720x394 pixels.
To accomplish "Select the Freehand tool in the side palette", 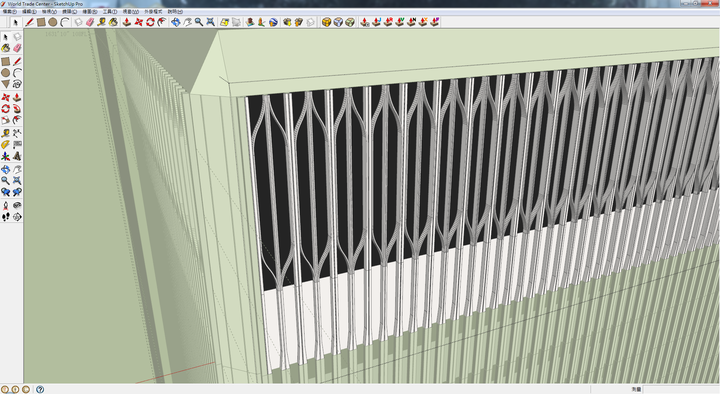I will 17,84.
